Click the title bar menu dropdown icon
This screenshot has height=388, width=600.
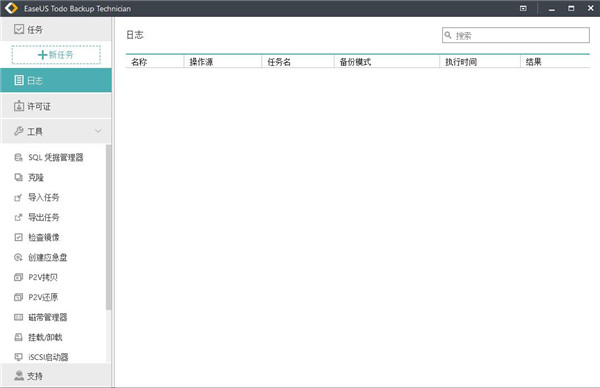[x=523, y=8]
